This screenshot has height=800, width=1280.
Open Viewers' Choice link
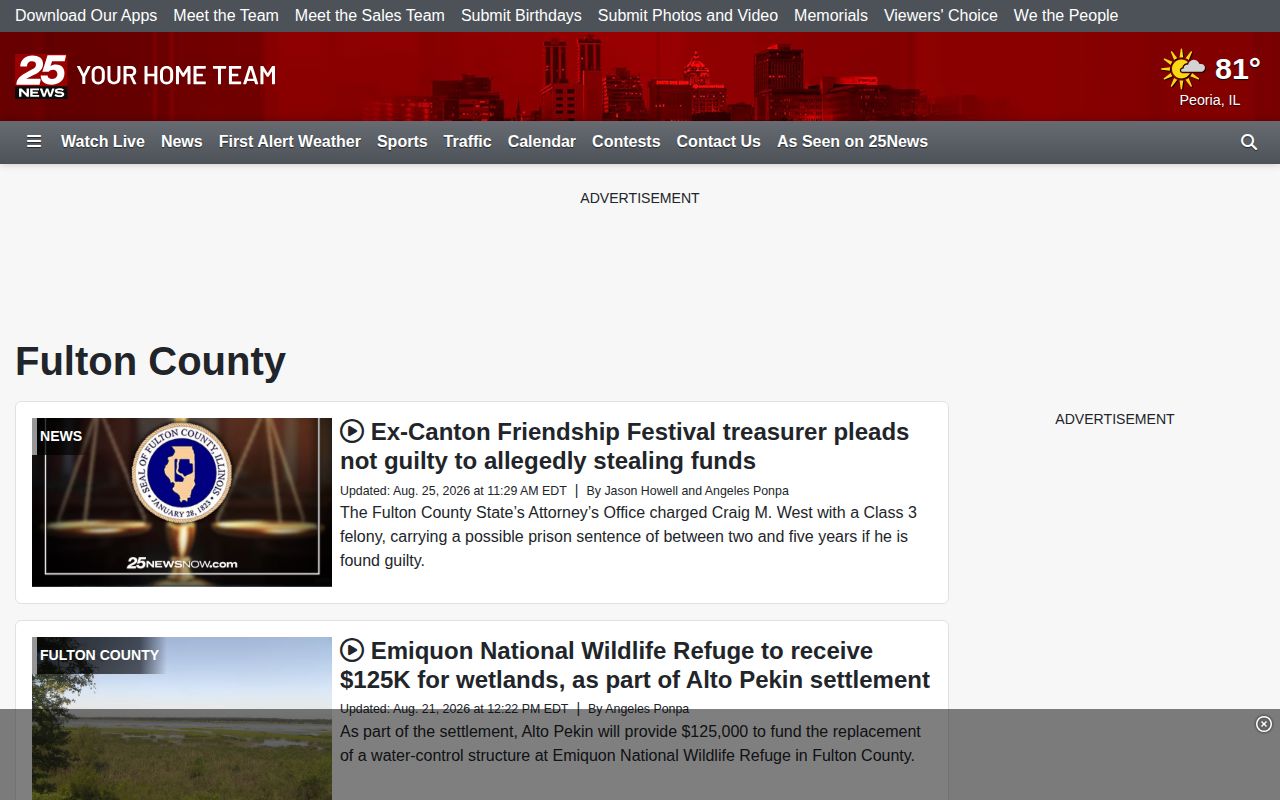pos(941,16)
